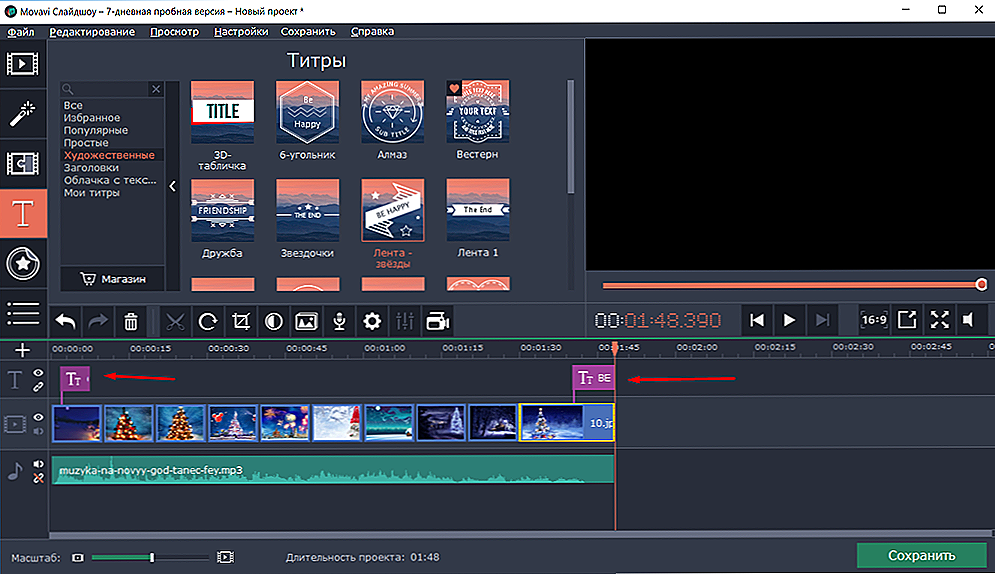Viewport: 995px width, 574px height.
Task: Open the Filters magic wand tab
Action: click(23, 114)
